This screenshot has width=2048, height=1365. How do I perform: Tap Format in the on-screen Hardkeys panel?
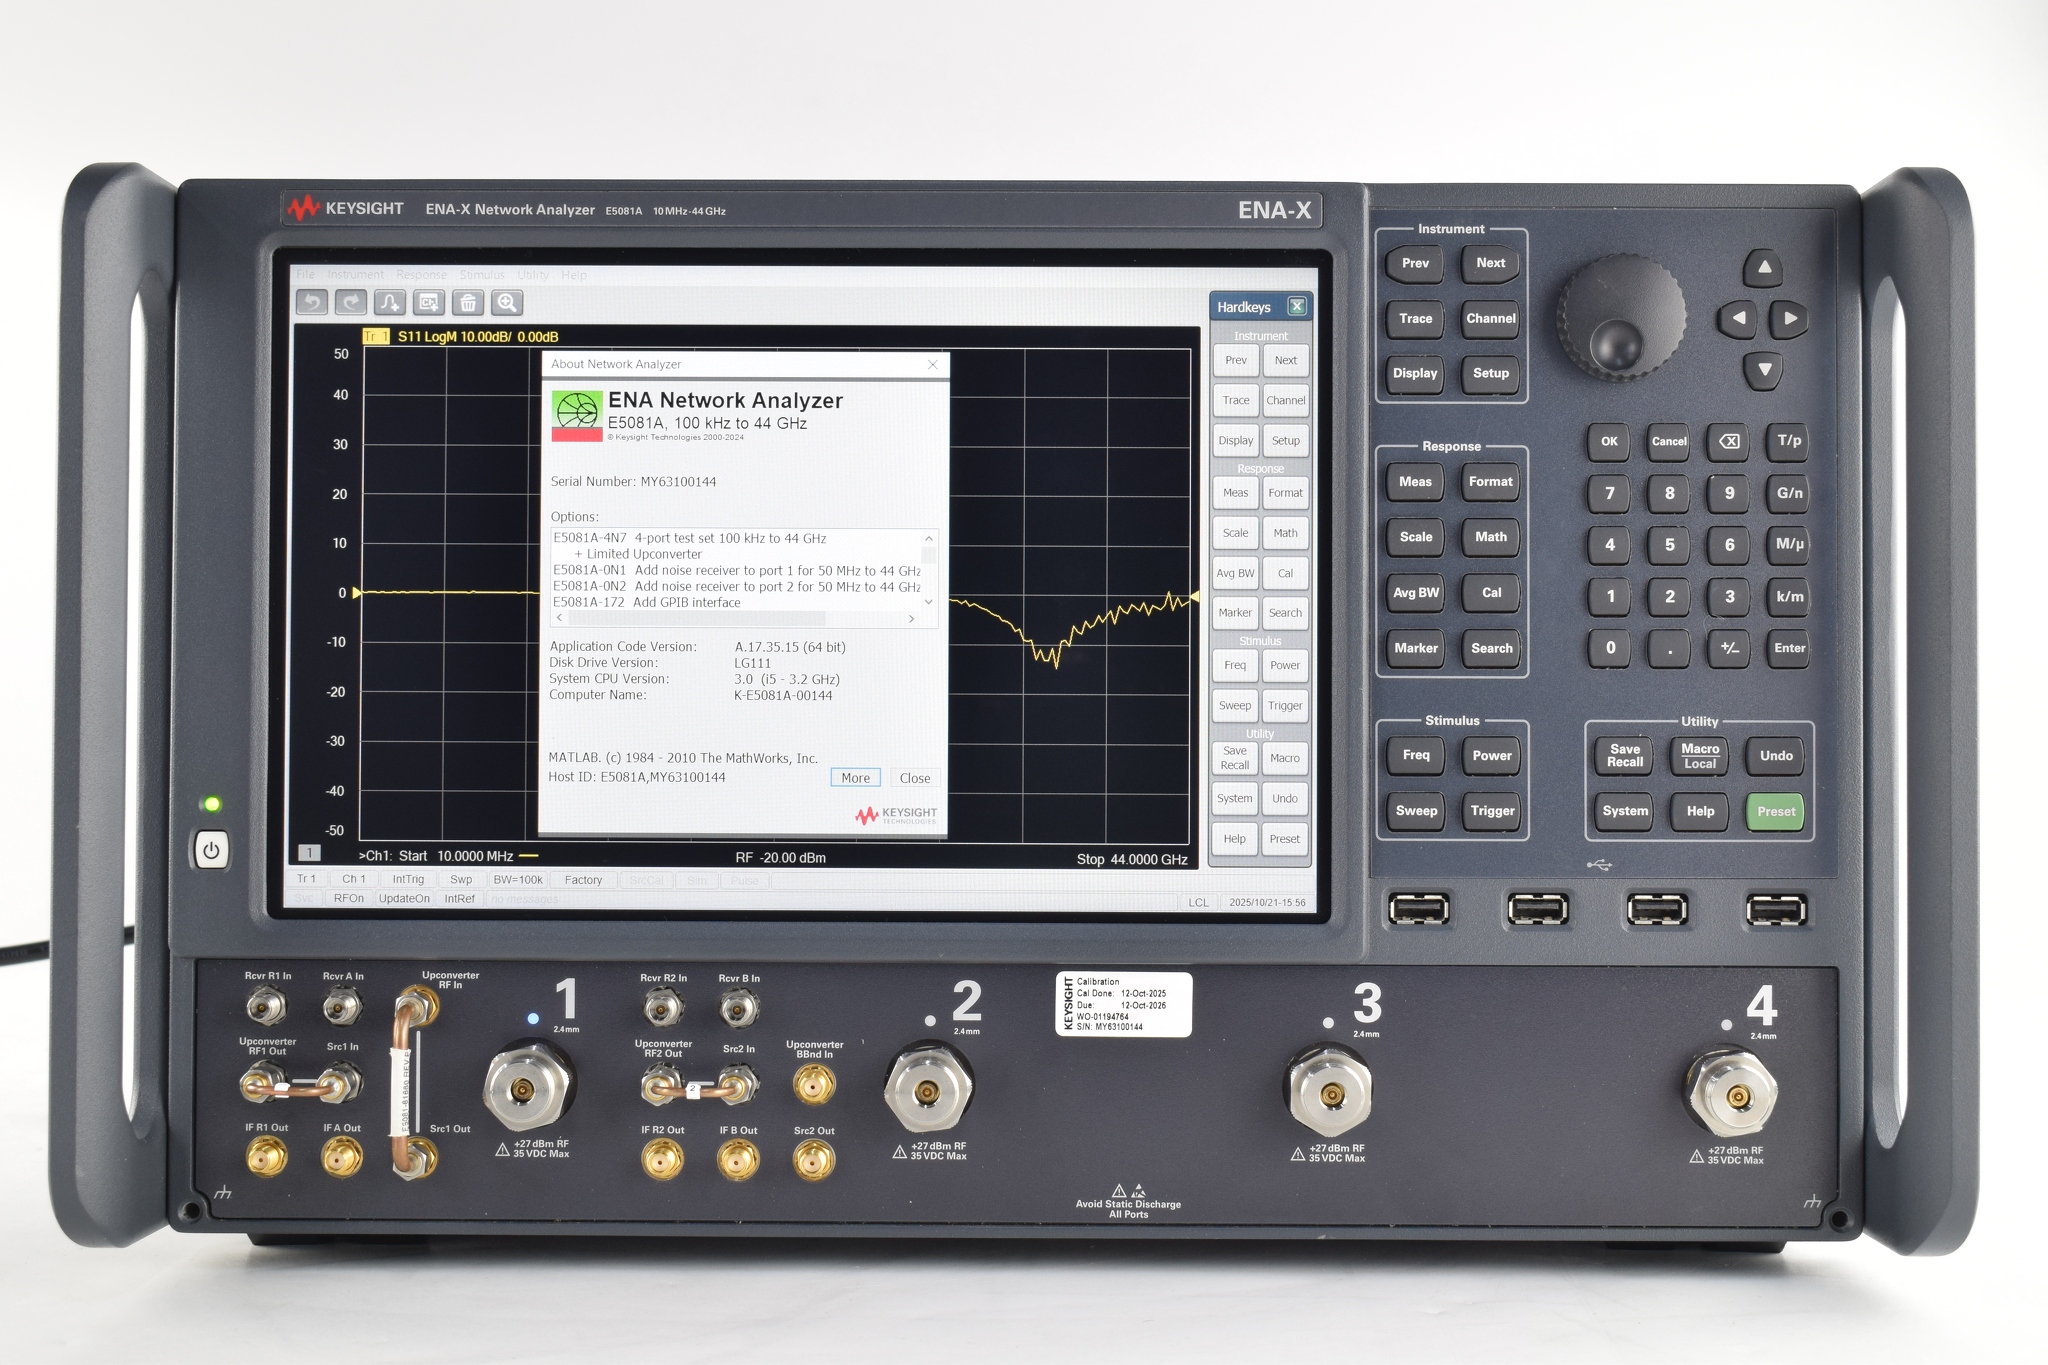pyautogui.click(x=1285, y=493)
